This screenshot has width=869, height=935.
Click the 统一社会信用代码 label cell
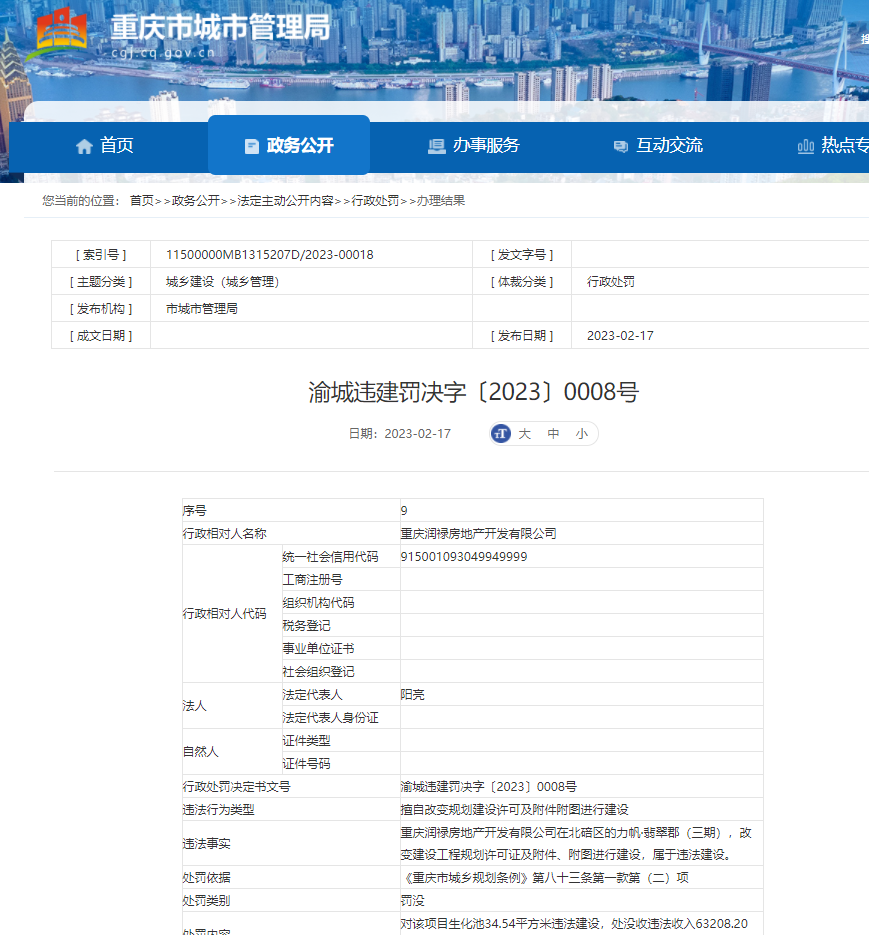341,556
